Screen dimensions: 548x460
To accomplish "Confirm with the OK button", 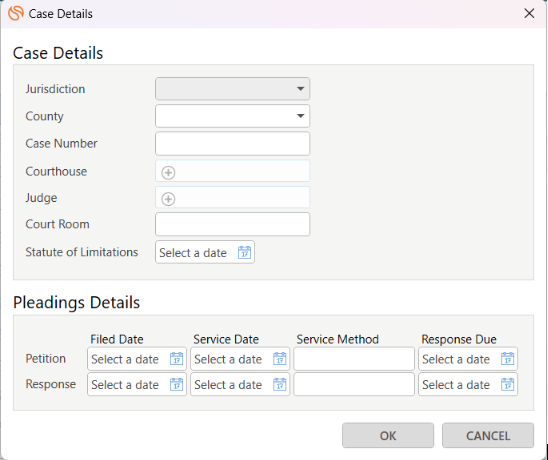I will (388, 436).
